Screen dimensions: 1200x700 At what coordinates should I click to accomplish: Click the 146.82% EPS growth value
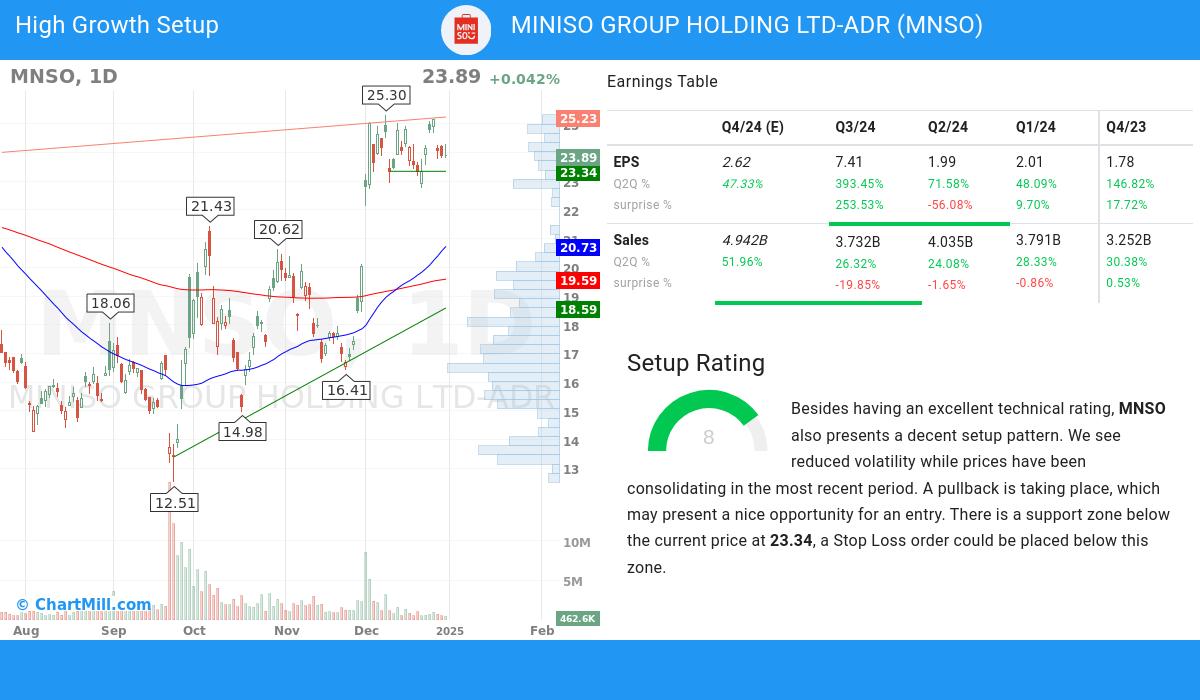[x=1130, y=184]
